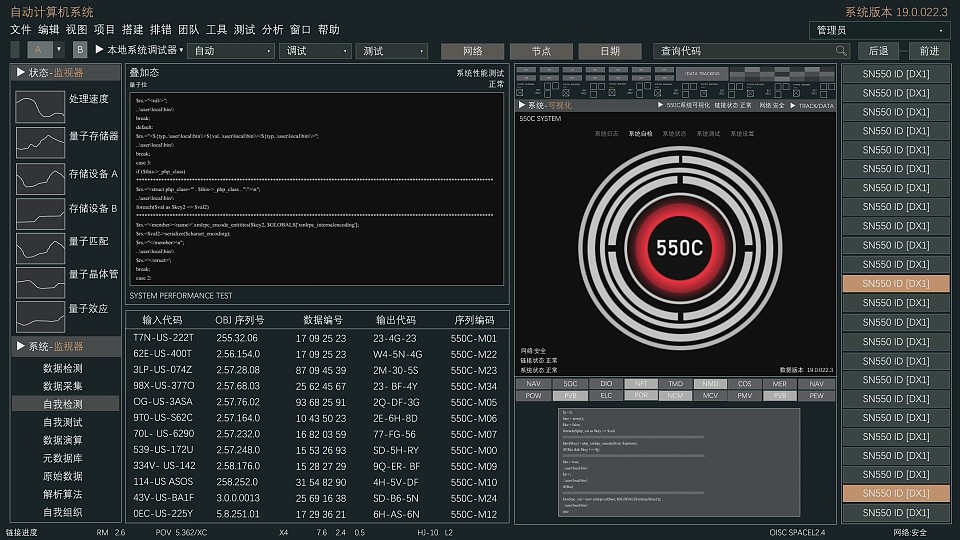
Task: Select 自我检测 in system monitor list
Action: (x=66, y=403)
